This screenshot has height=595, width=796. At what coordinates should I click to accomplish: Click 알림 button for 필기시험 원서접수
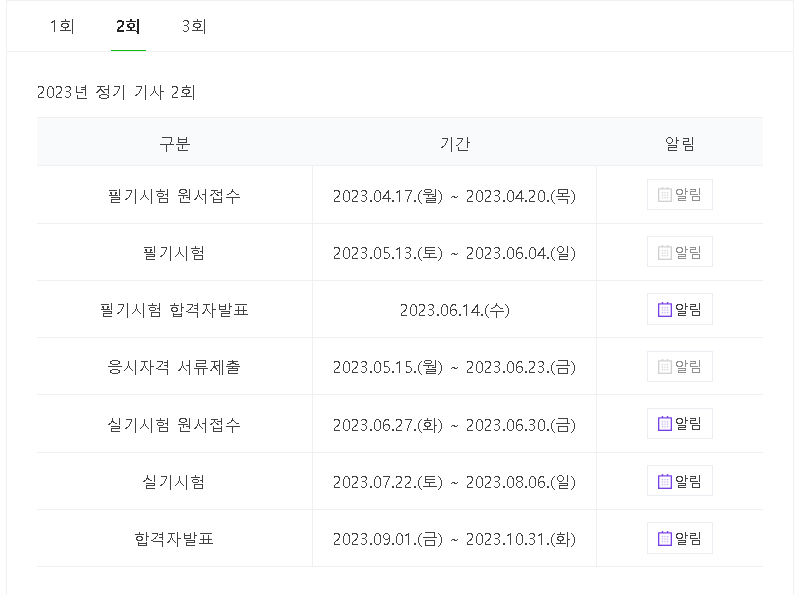(680, 194)
